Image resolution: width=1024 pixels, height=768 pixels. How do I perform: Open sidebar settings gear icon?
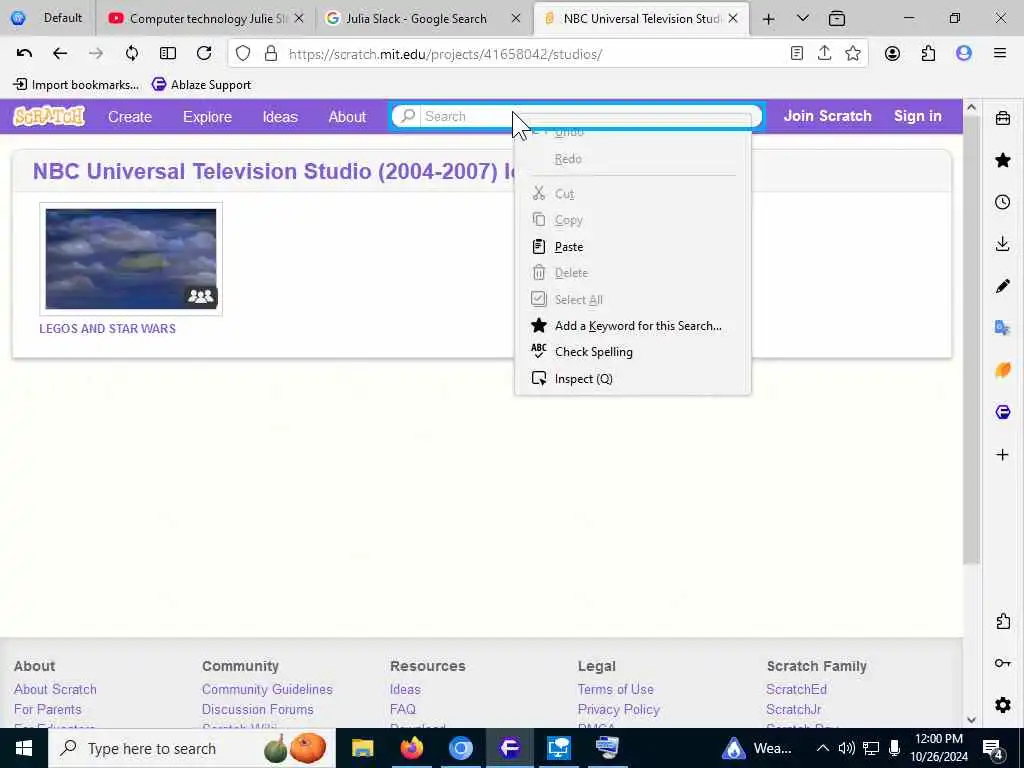(x=1003, y=705)
